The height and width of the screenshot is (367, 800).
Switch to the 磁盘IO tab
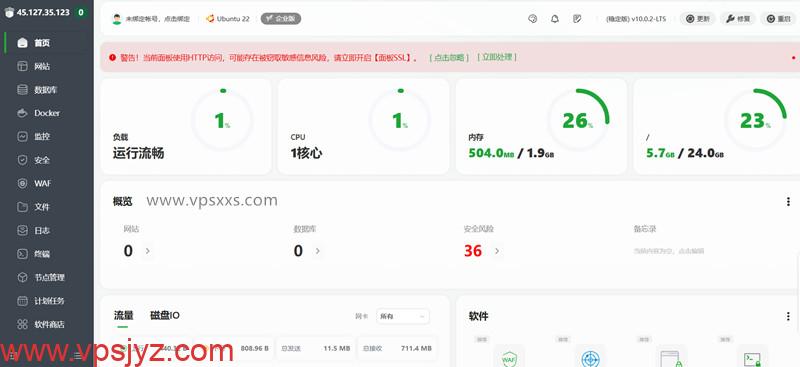[164, 315]
